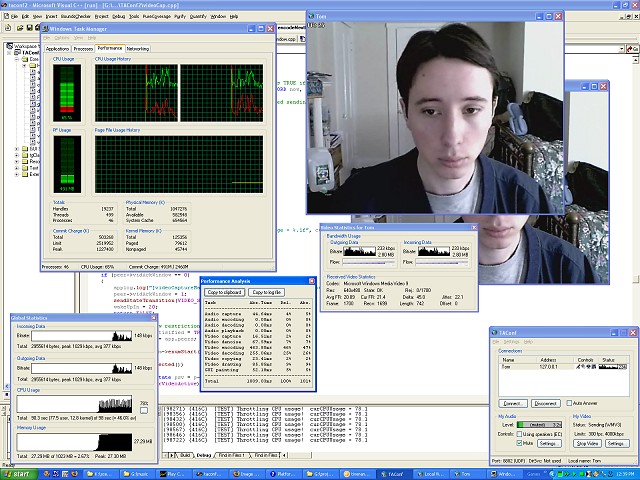Open the Visual C++ Project menu

(x=101, y=16)
